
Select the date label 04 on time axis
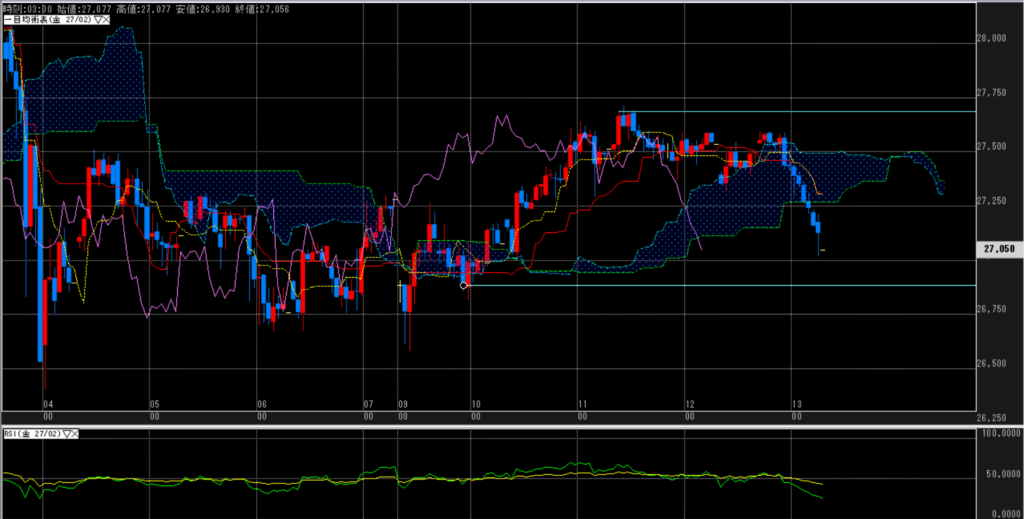[48, 406]
